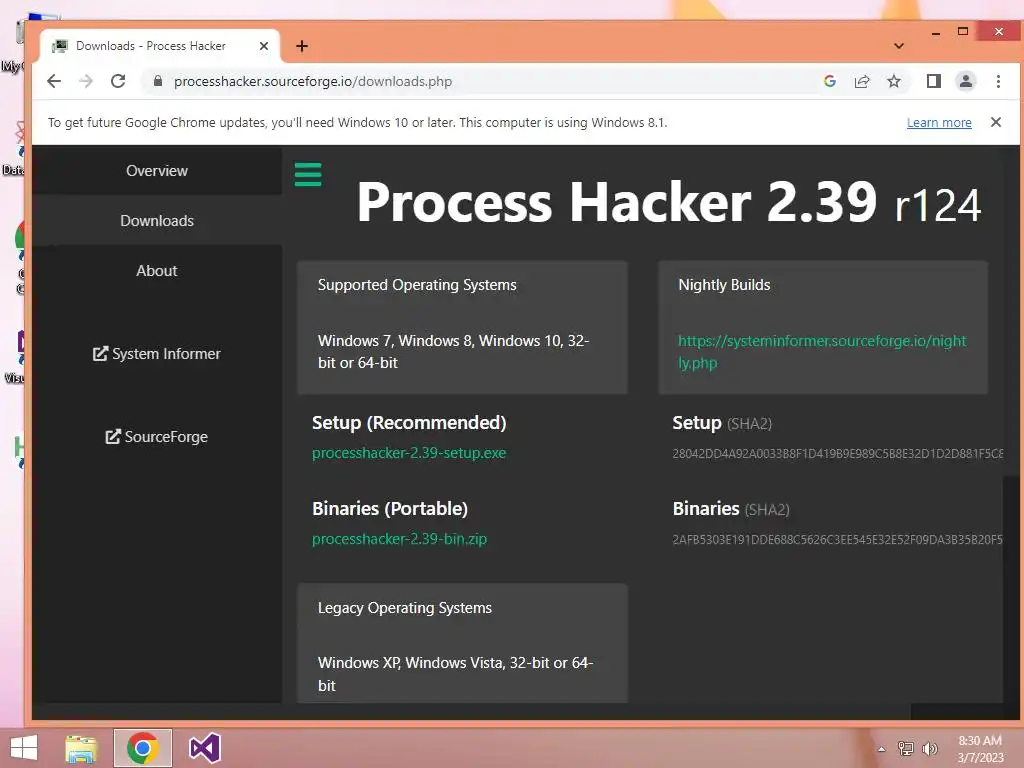The image size is (1024, 768).
Task: Expand the tab search chevron
Action: [x=899, y=46]
